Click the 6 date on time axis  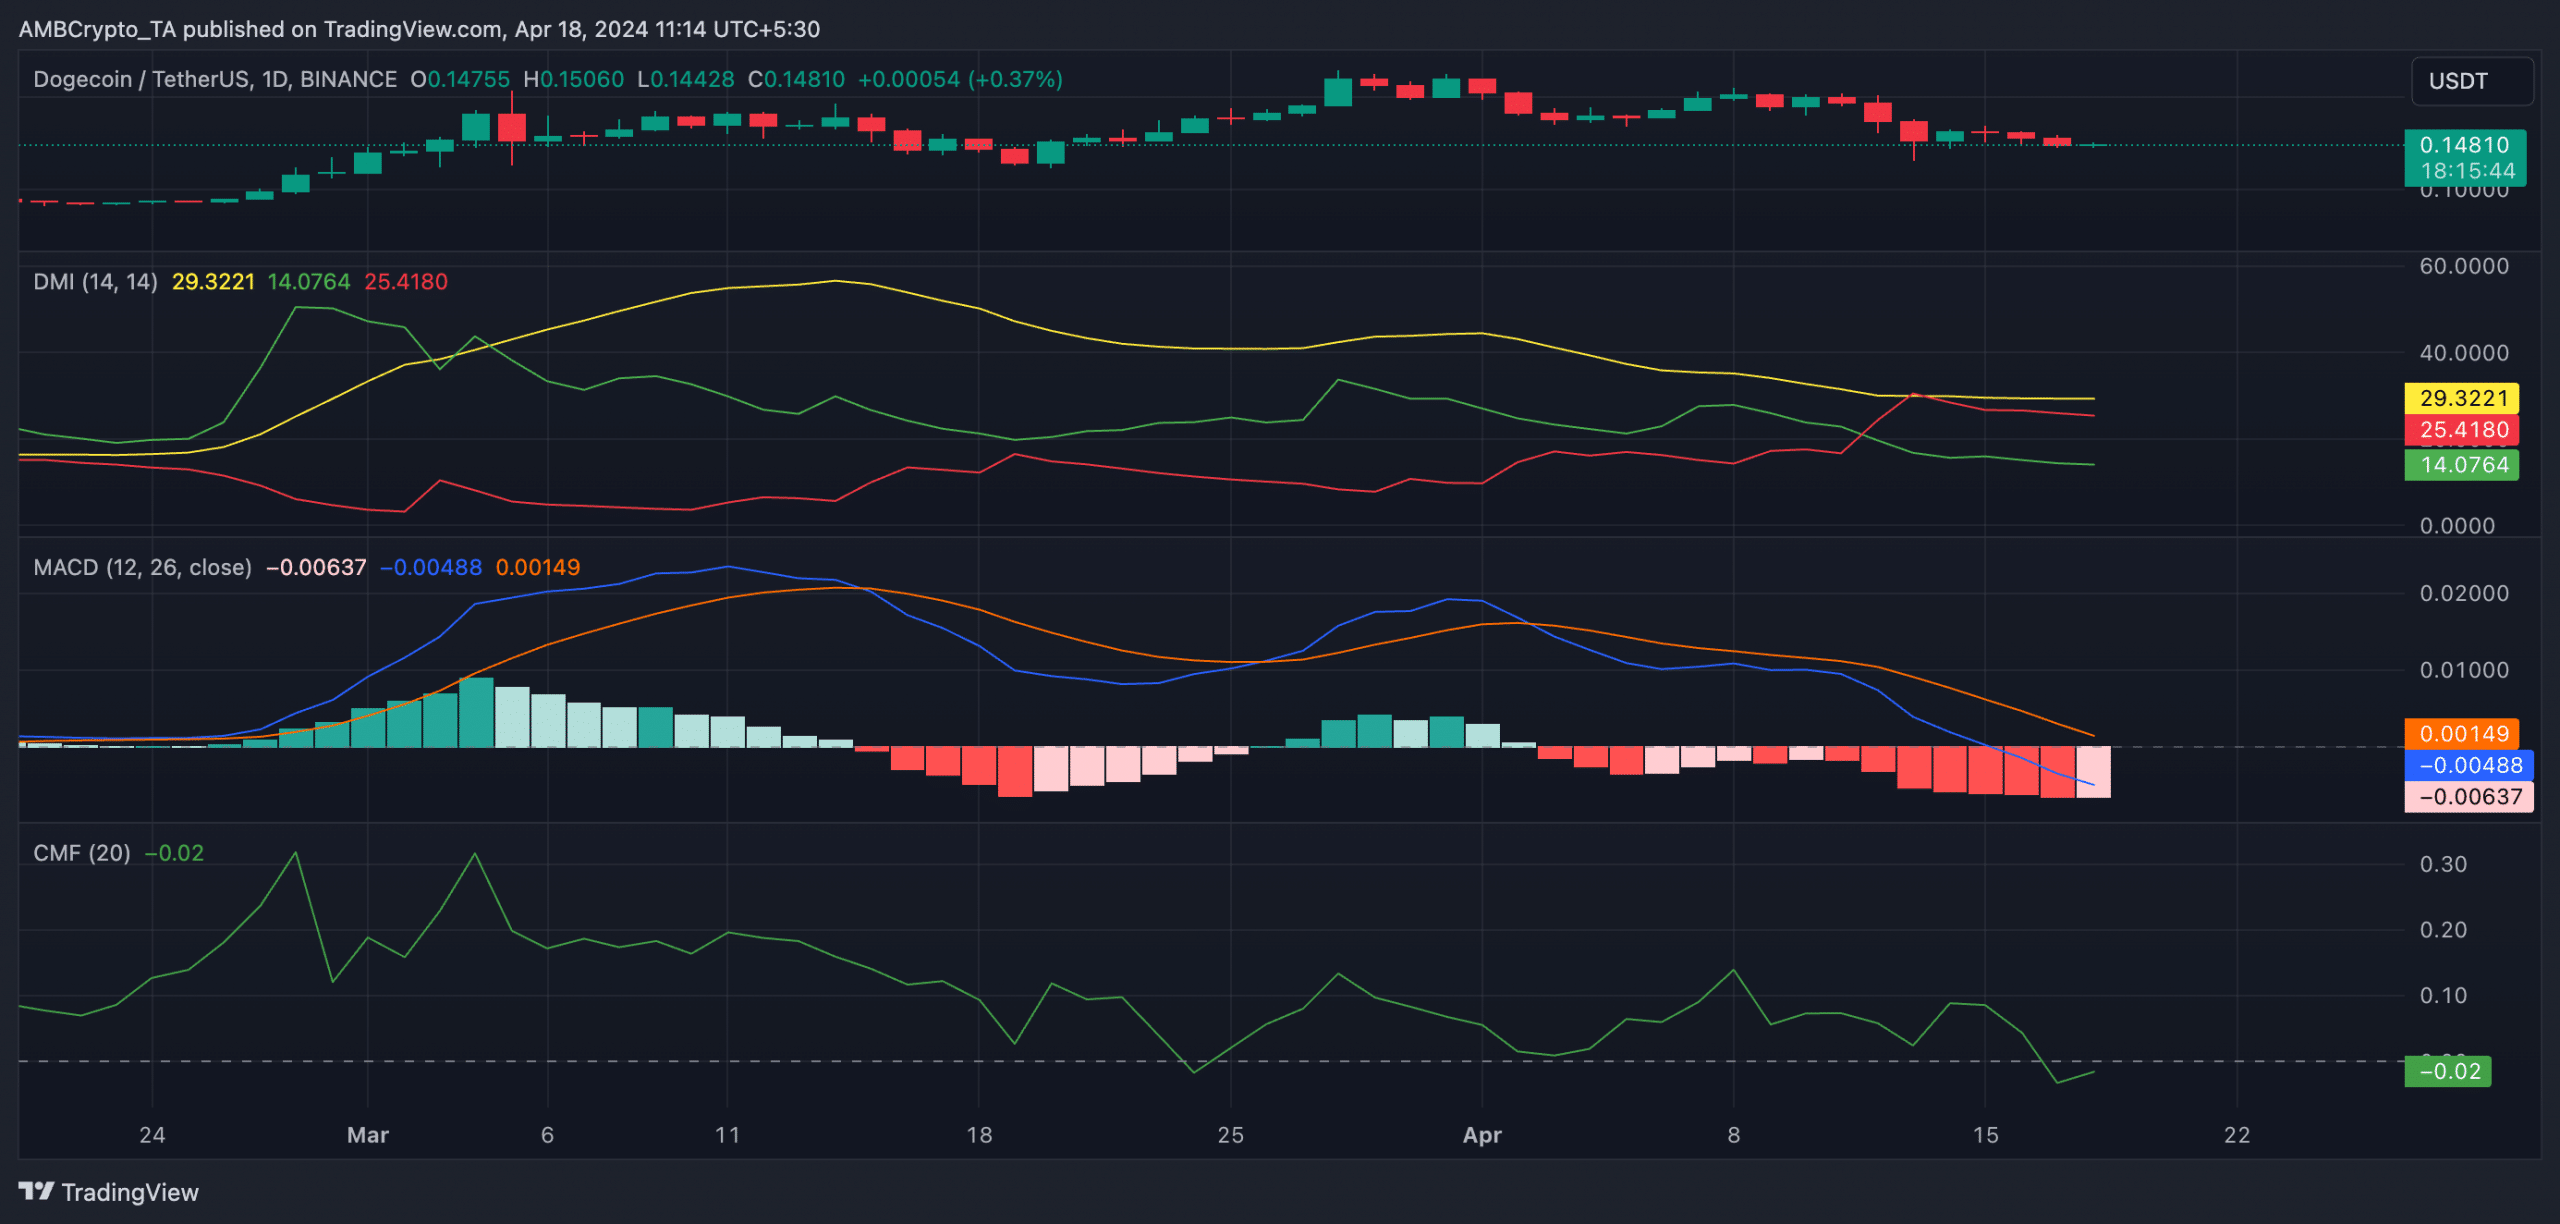click(x=547, y=1135)
